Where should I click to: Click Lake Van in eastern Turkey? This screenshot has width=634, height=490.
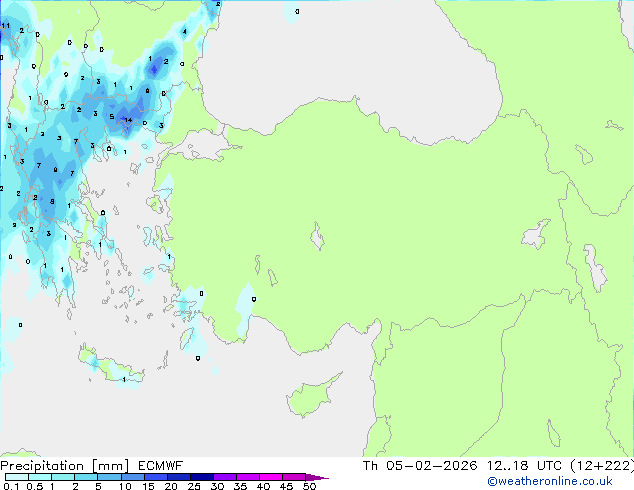pyautogui.click(x=535, y=235)
